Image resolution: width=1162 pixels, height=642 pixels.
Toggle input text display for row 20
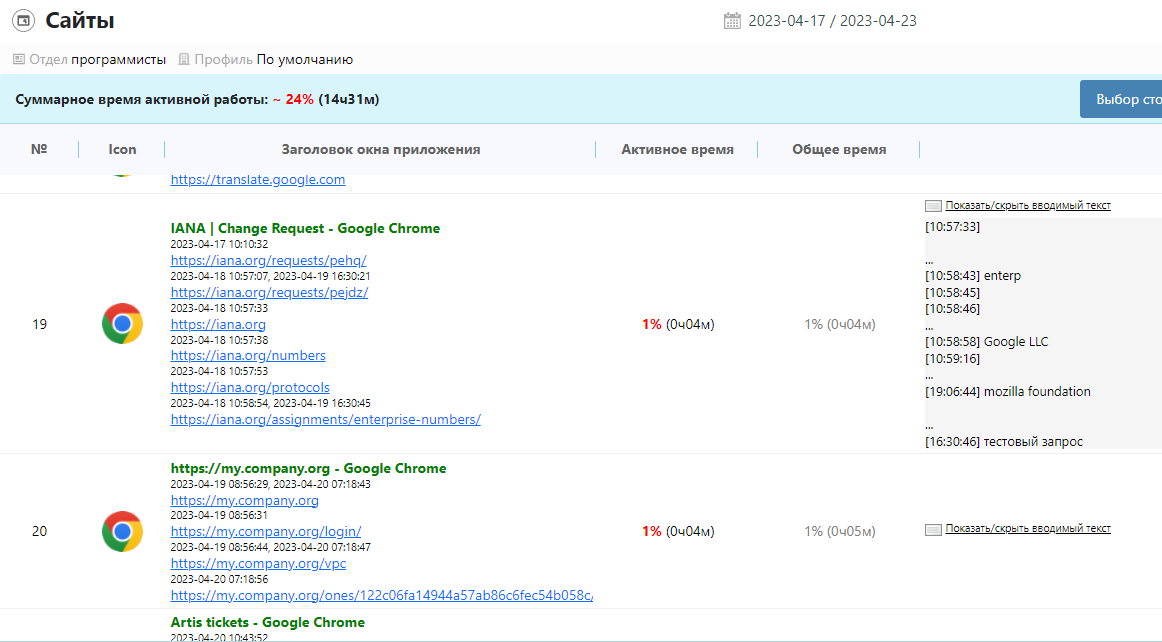click(x=1027, y=528)
